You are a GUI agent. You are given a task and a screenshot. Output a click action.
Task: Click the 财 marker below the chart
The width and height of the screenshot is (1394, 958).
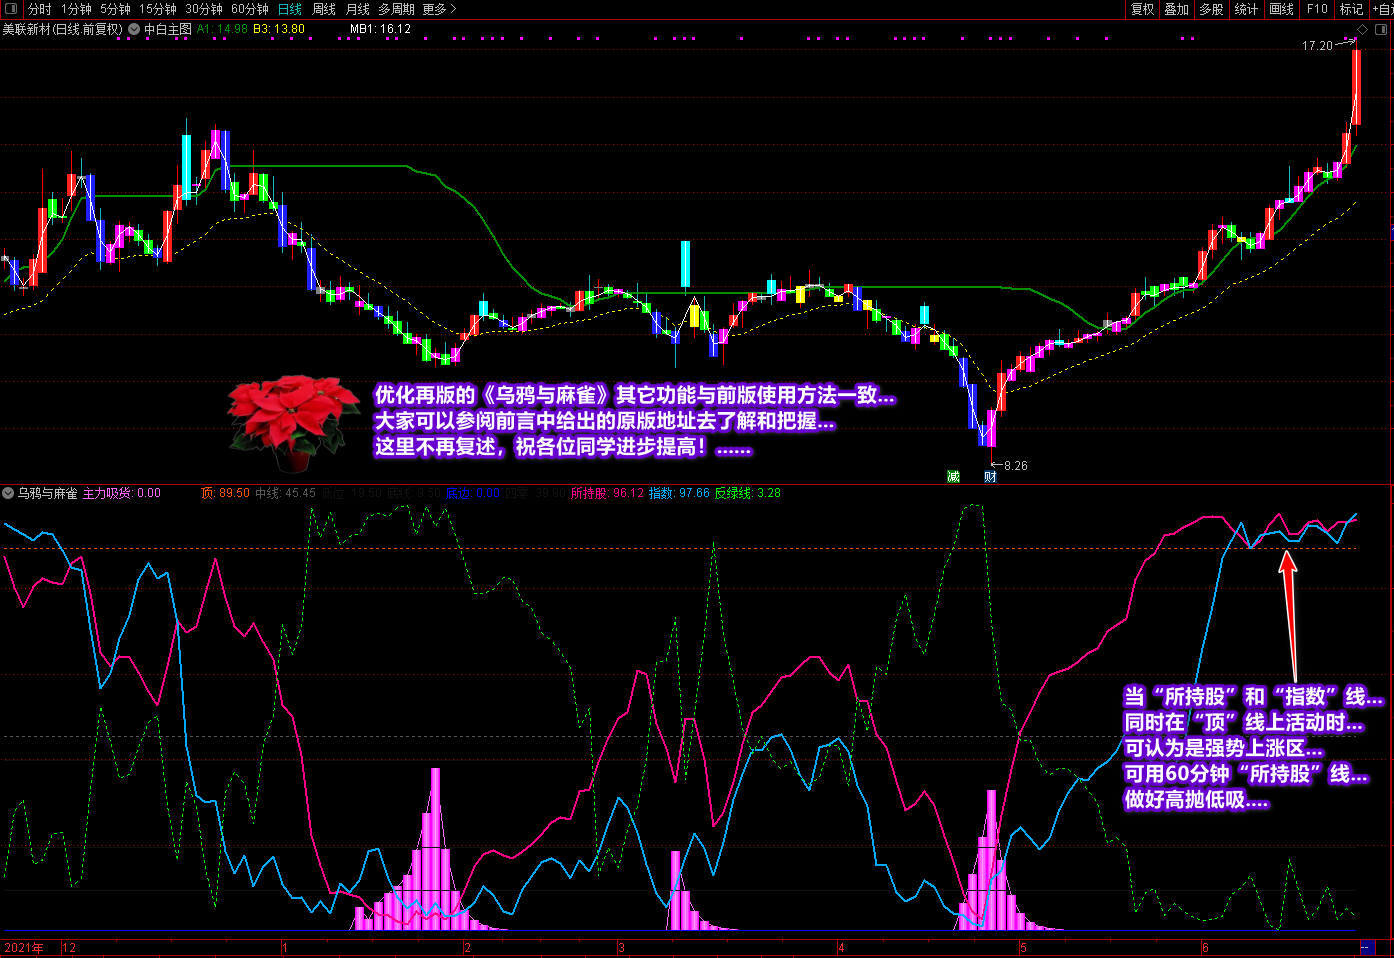click(990, 477)
